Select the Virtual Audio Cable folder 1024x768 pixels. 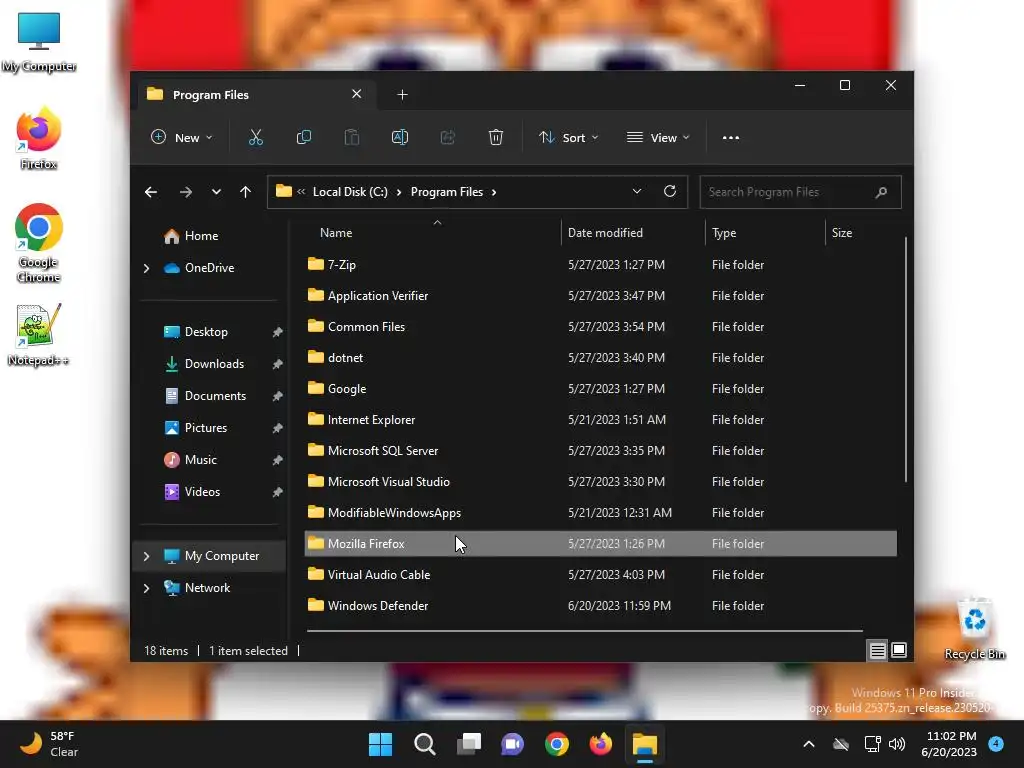600,575
